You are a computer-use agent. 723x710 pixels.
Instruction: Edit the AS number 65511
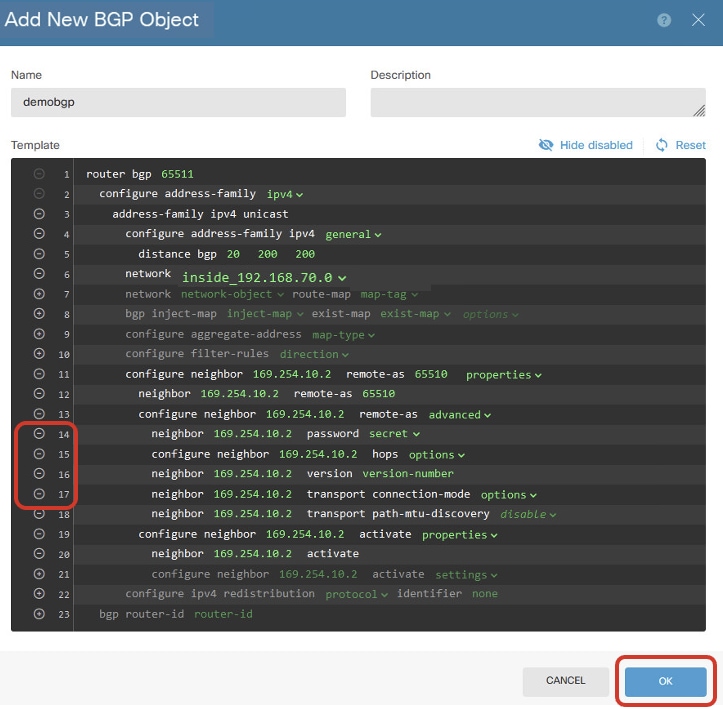[x=177, y=174]
